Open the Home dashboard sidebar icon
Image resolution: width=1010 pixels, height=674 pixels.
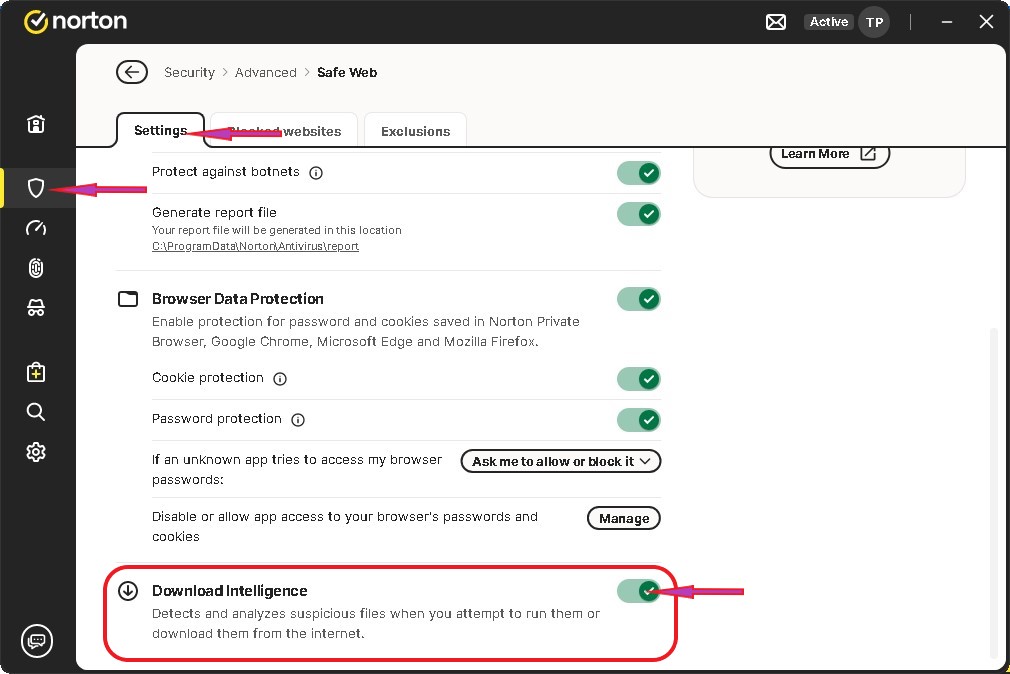point(36,124)
